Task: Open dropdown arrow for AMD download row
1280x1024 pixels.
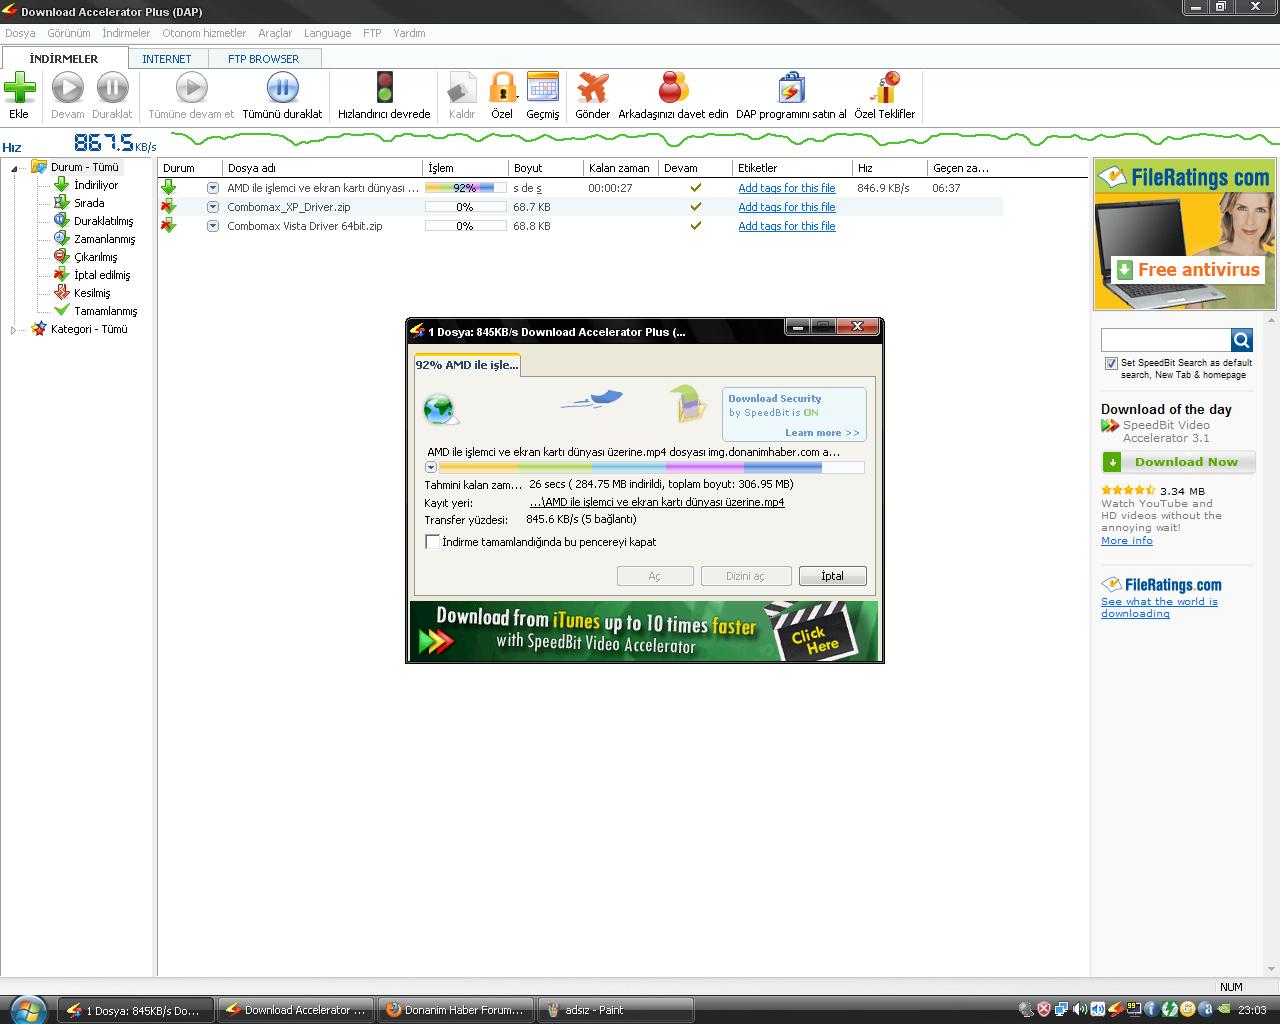Action: tap(213, 188)
